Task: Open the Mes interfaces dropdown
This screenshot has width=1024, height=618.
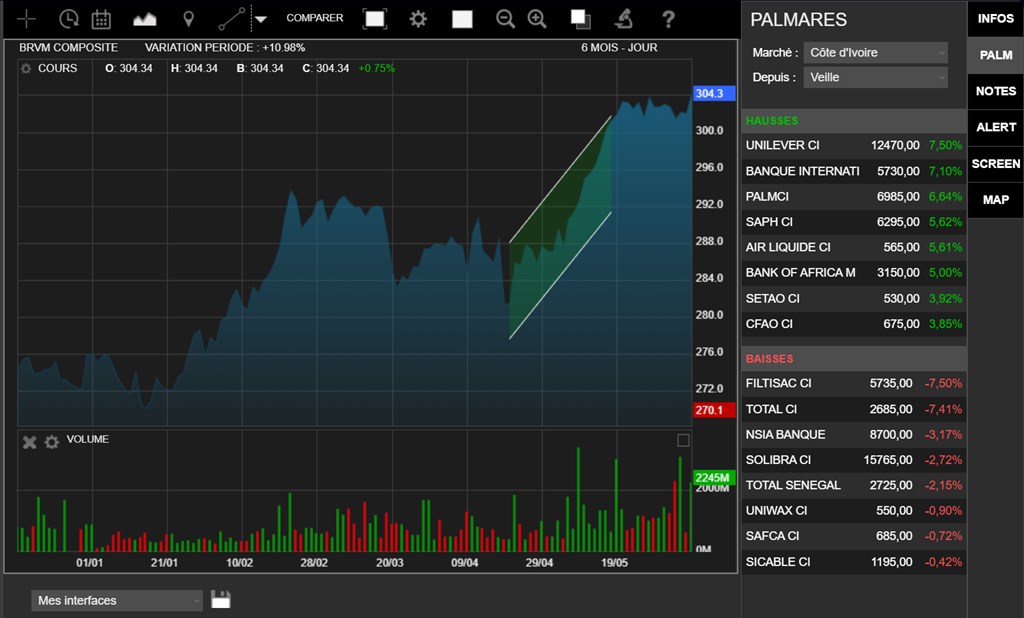Action: click(118, 601)
